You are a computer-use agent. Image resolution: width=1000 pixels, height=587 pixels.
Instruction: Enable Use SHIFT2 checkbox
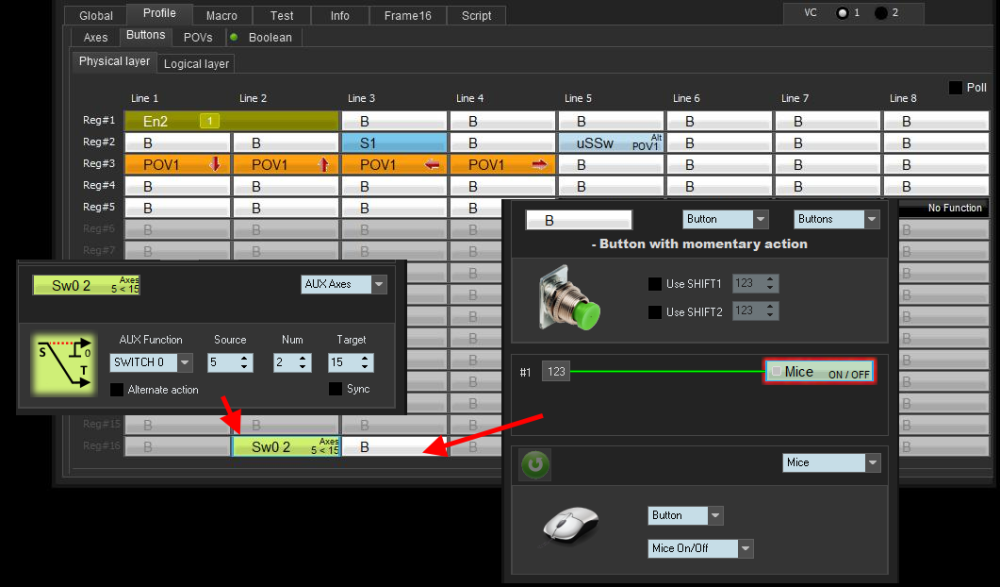(x=654, y=312)
